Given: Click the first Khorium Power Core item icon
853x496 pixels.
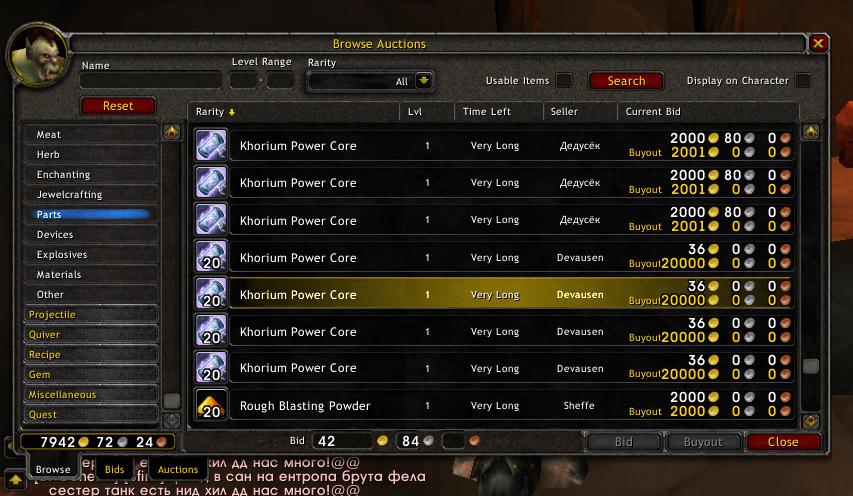Looking at the screenshot, I should pyautogui.click(x=211, y=145).
